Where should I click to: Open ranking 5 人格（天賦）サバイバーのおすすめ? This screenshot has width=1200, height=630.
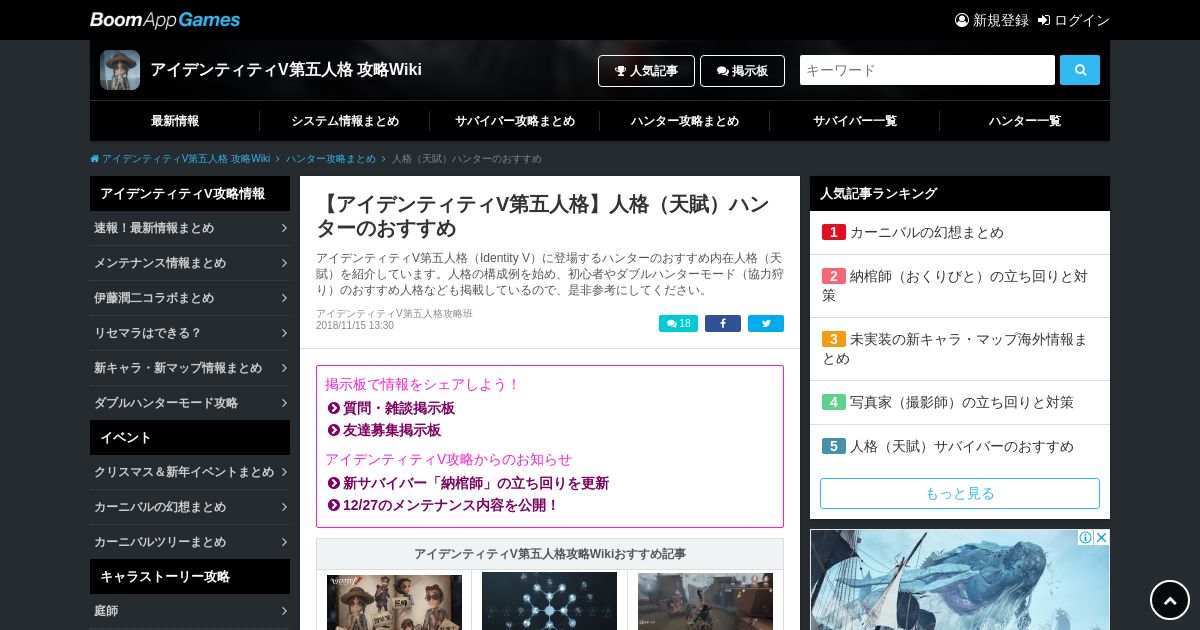pos(960,446)
